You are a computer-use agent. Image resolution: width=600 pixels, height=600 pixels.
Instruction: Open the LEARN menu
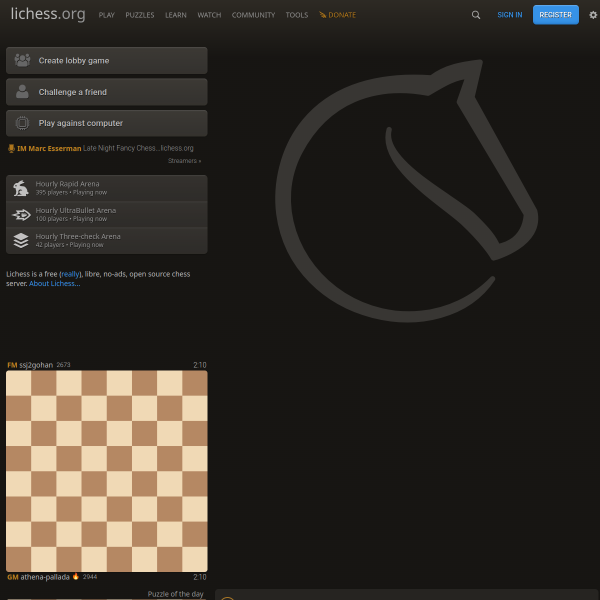(176, 15)
